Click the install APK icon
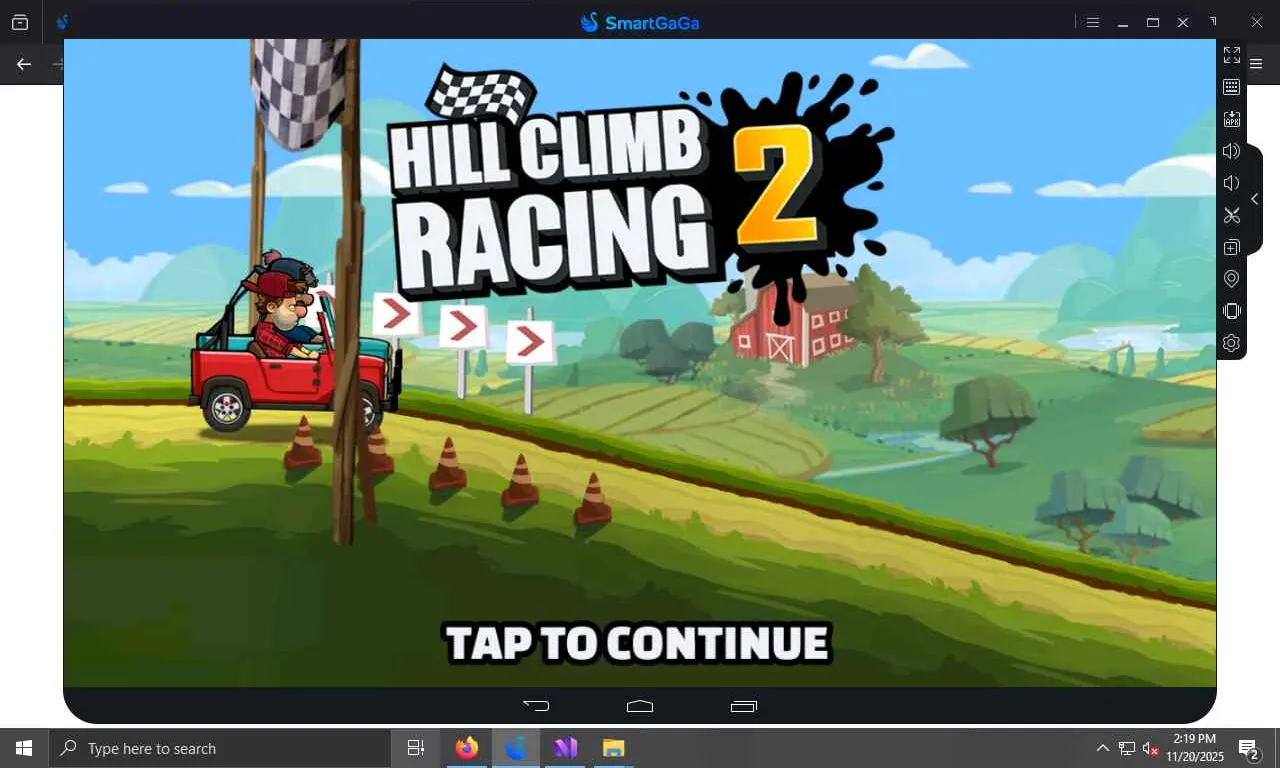 click(x=1231, y=119)
